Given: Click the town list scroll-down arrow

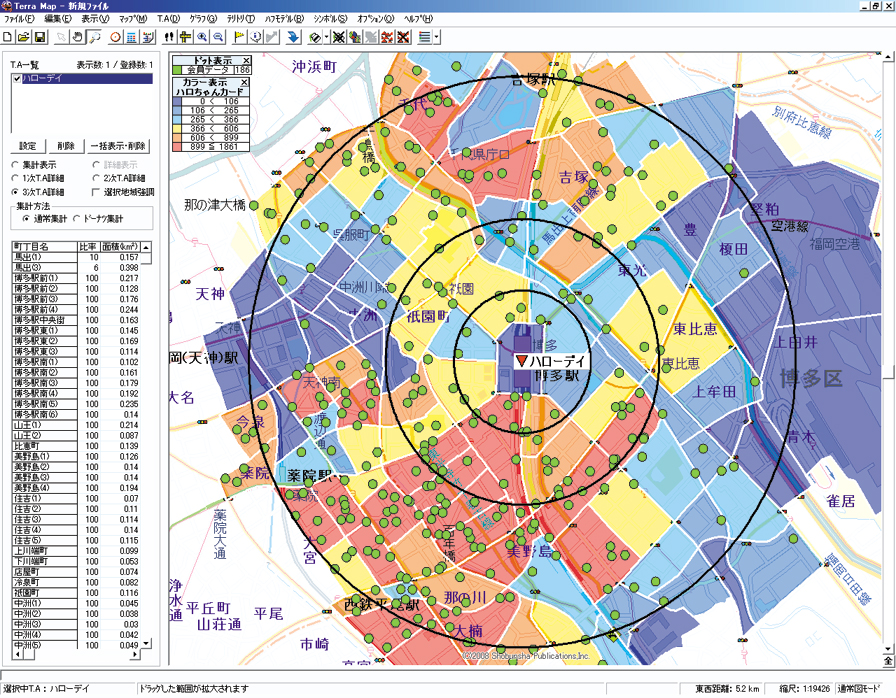Looking at the screenshot, I should (146, 643).
